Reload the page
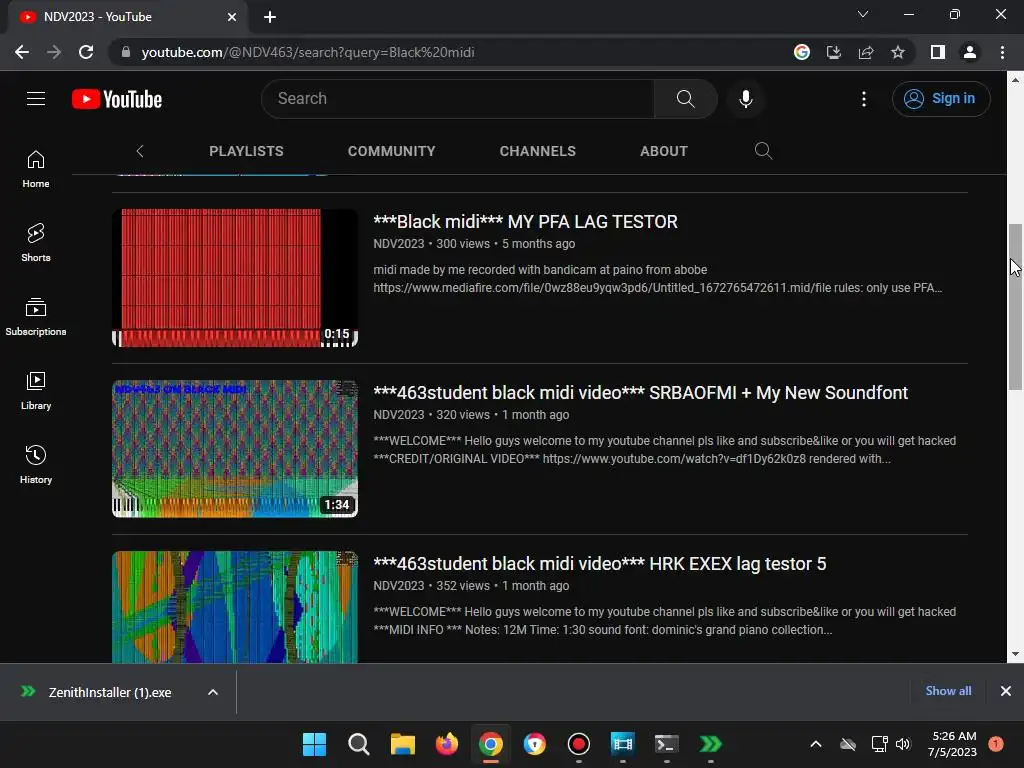 coord(86,52)
